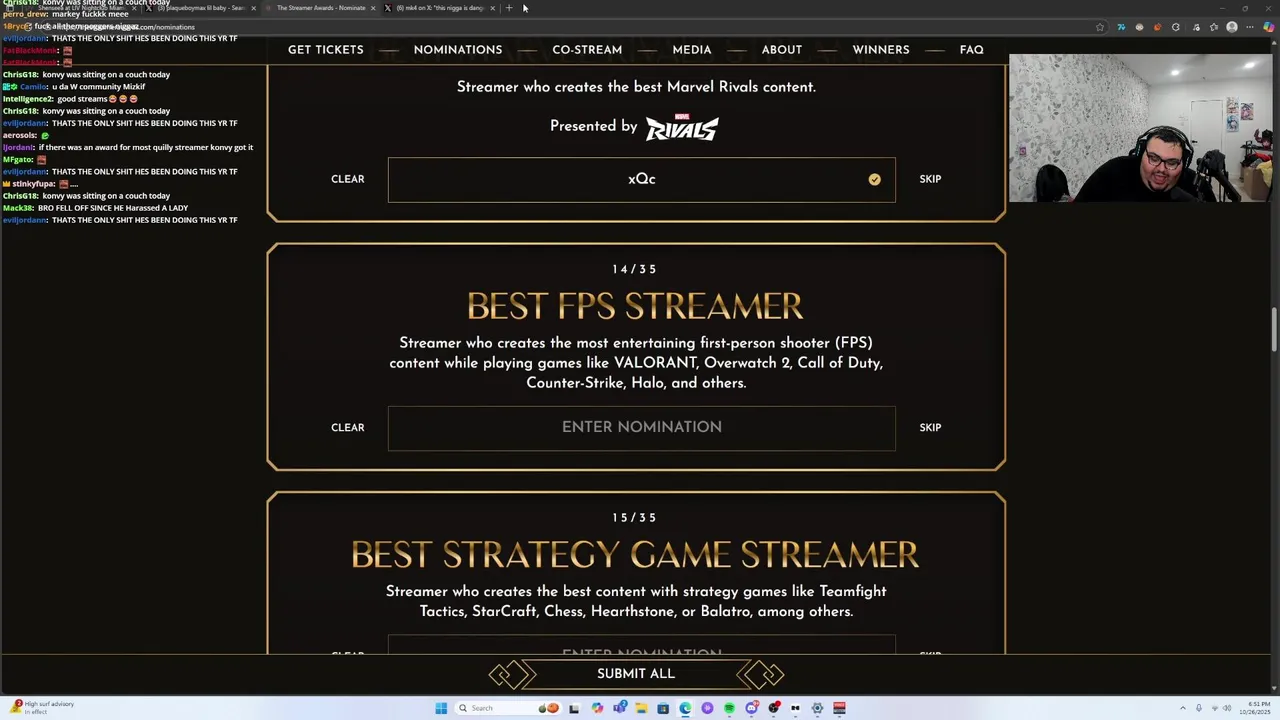This screenshot has width=1280, height=720.
Task: Open the Windows Start menu
Action: (x=441, y=708)
